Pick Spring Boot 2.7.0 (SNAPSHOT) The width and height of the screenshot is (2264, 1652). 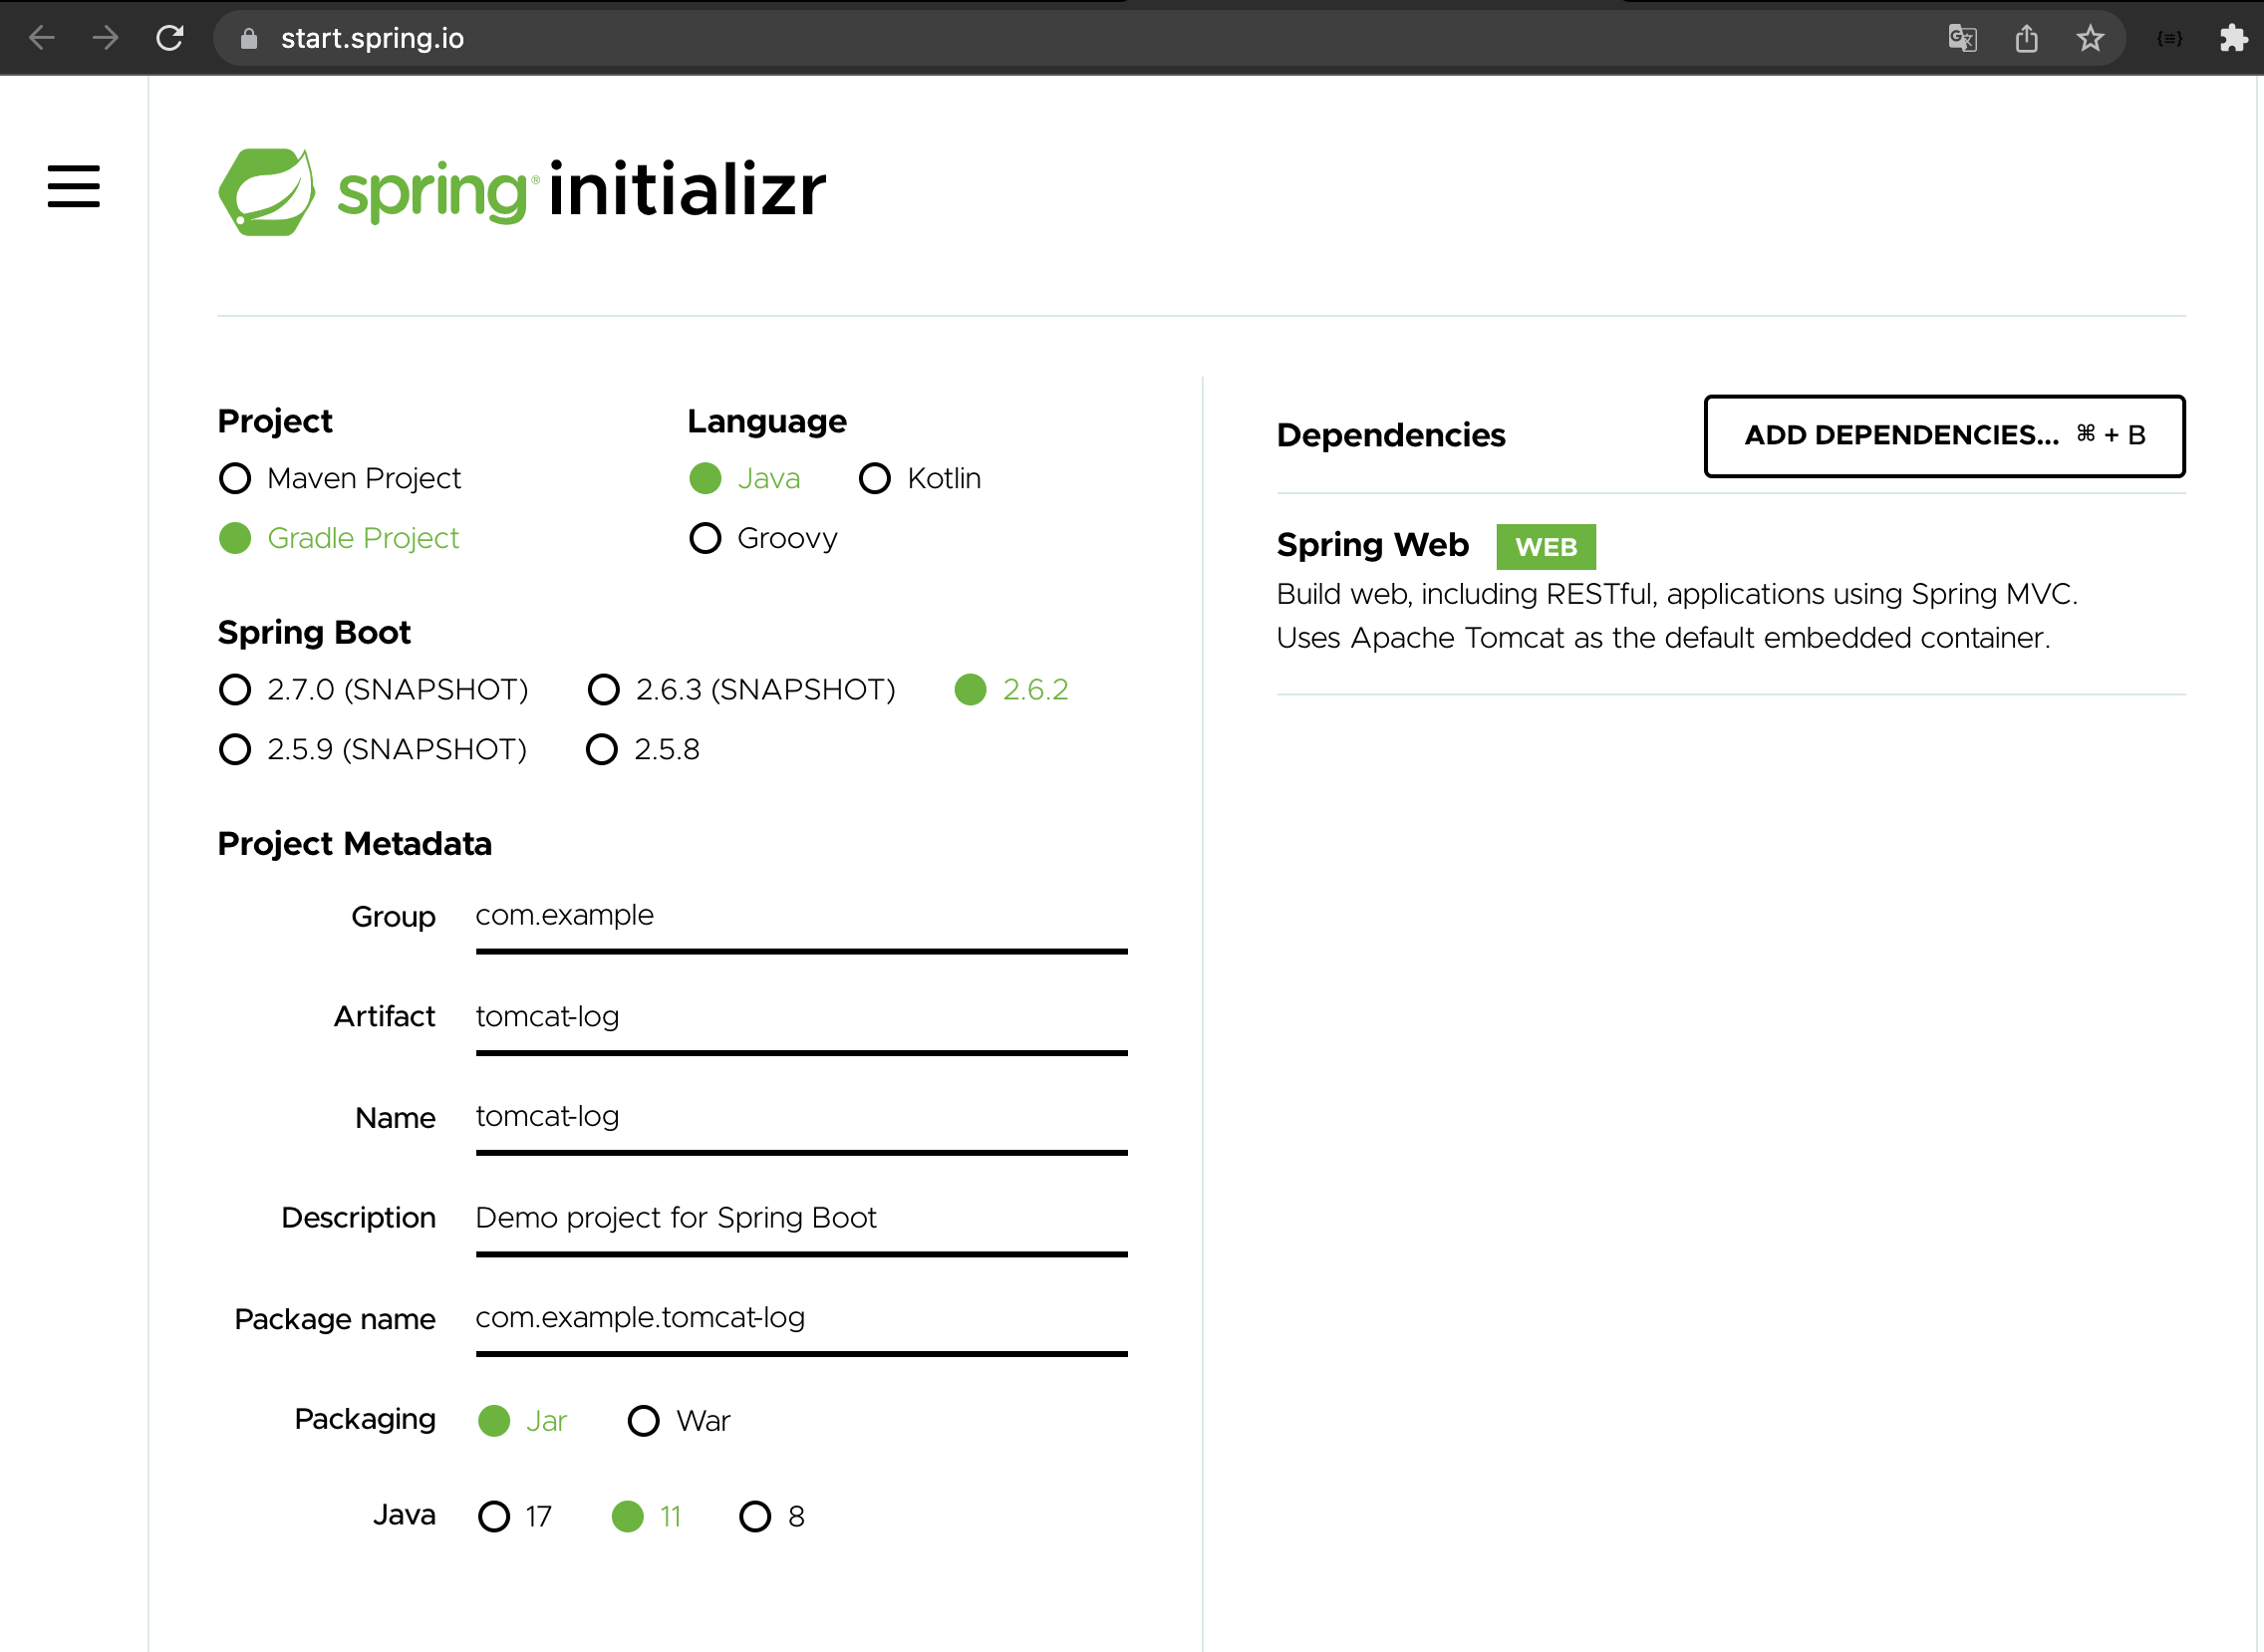point(235,690)
